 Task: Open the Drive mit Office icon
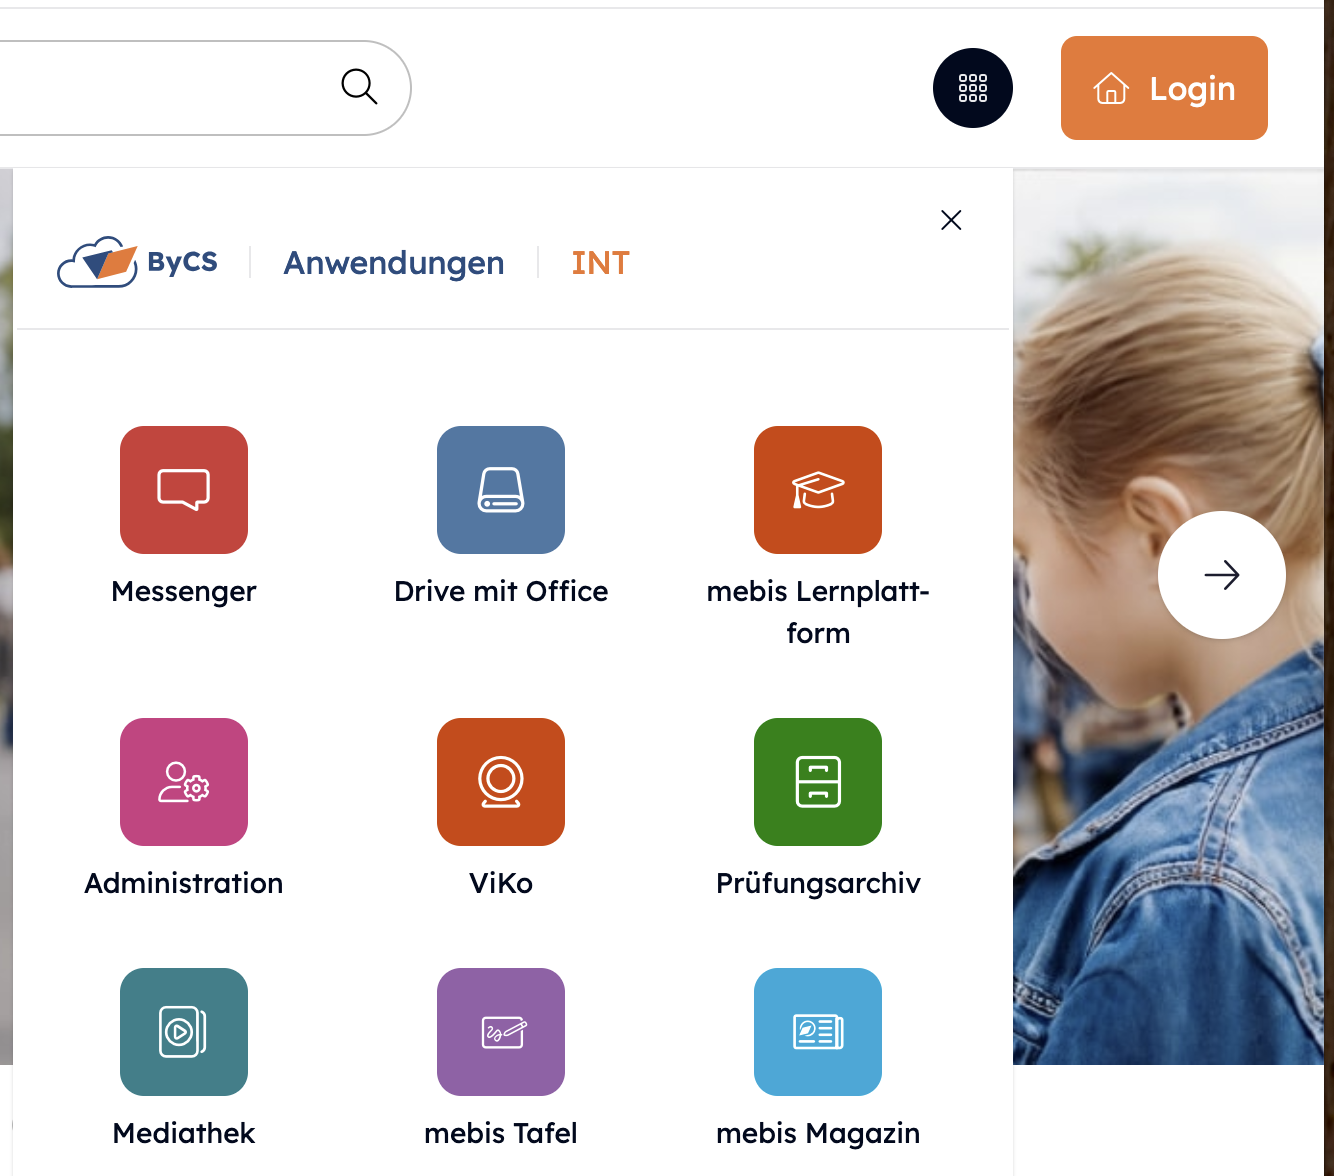(x=501, y=490)
